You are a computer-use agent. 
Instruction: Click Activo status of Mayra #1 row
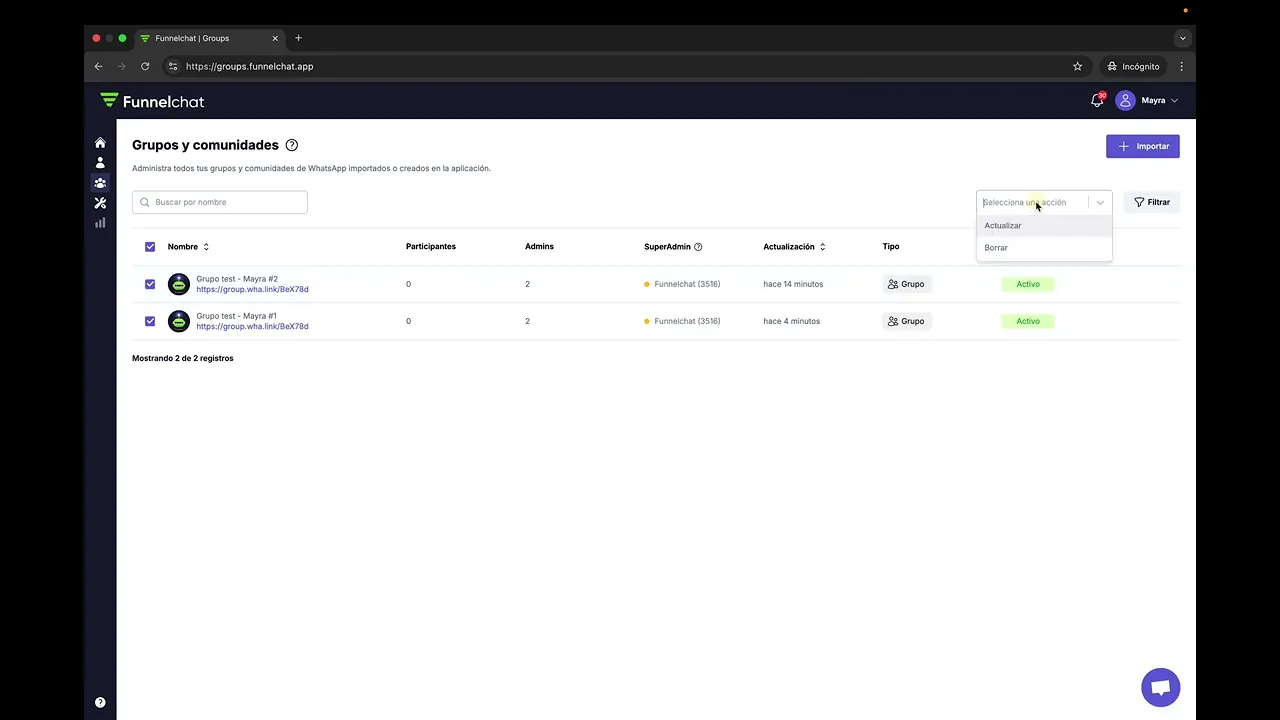[1028, 321]
